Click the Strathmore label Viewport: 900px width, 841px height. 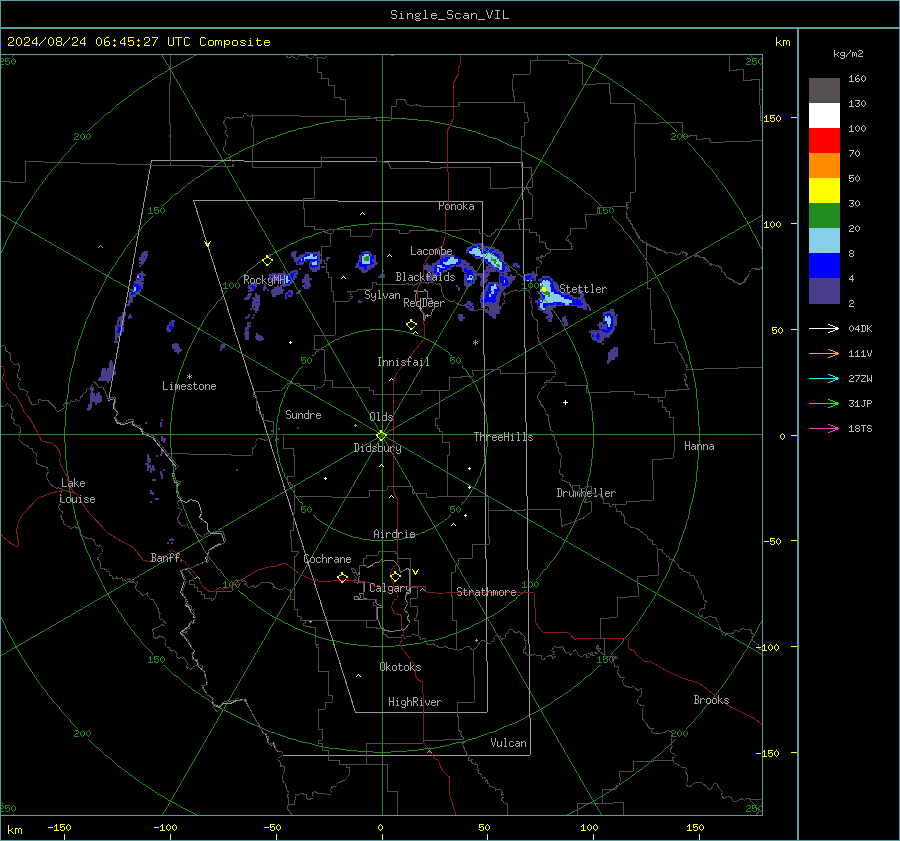(x=486, y=592)
